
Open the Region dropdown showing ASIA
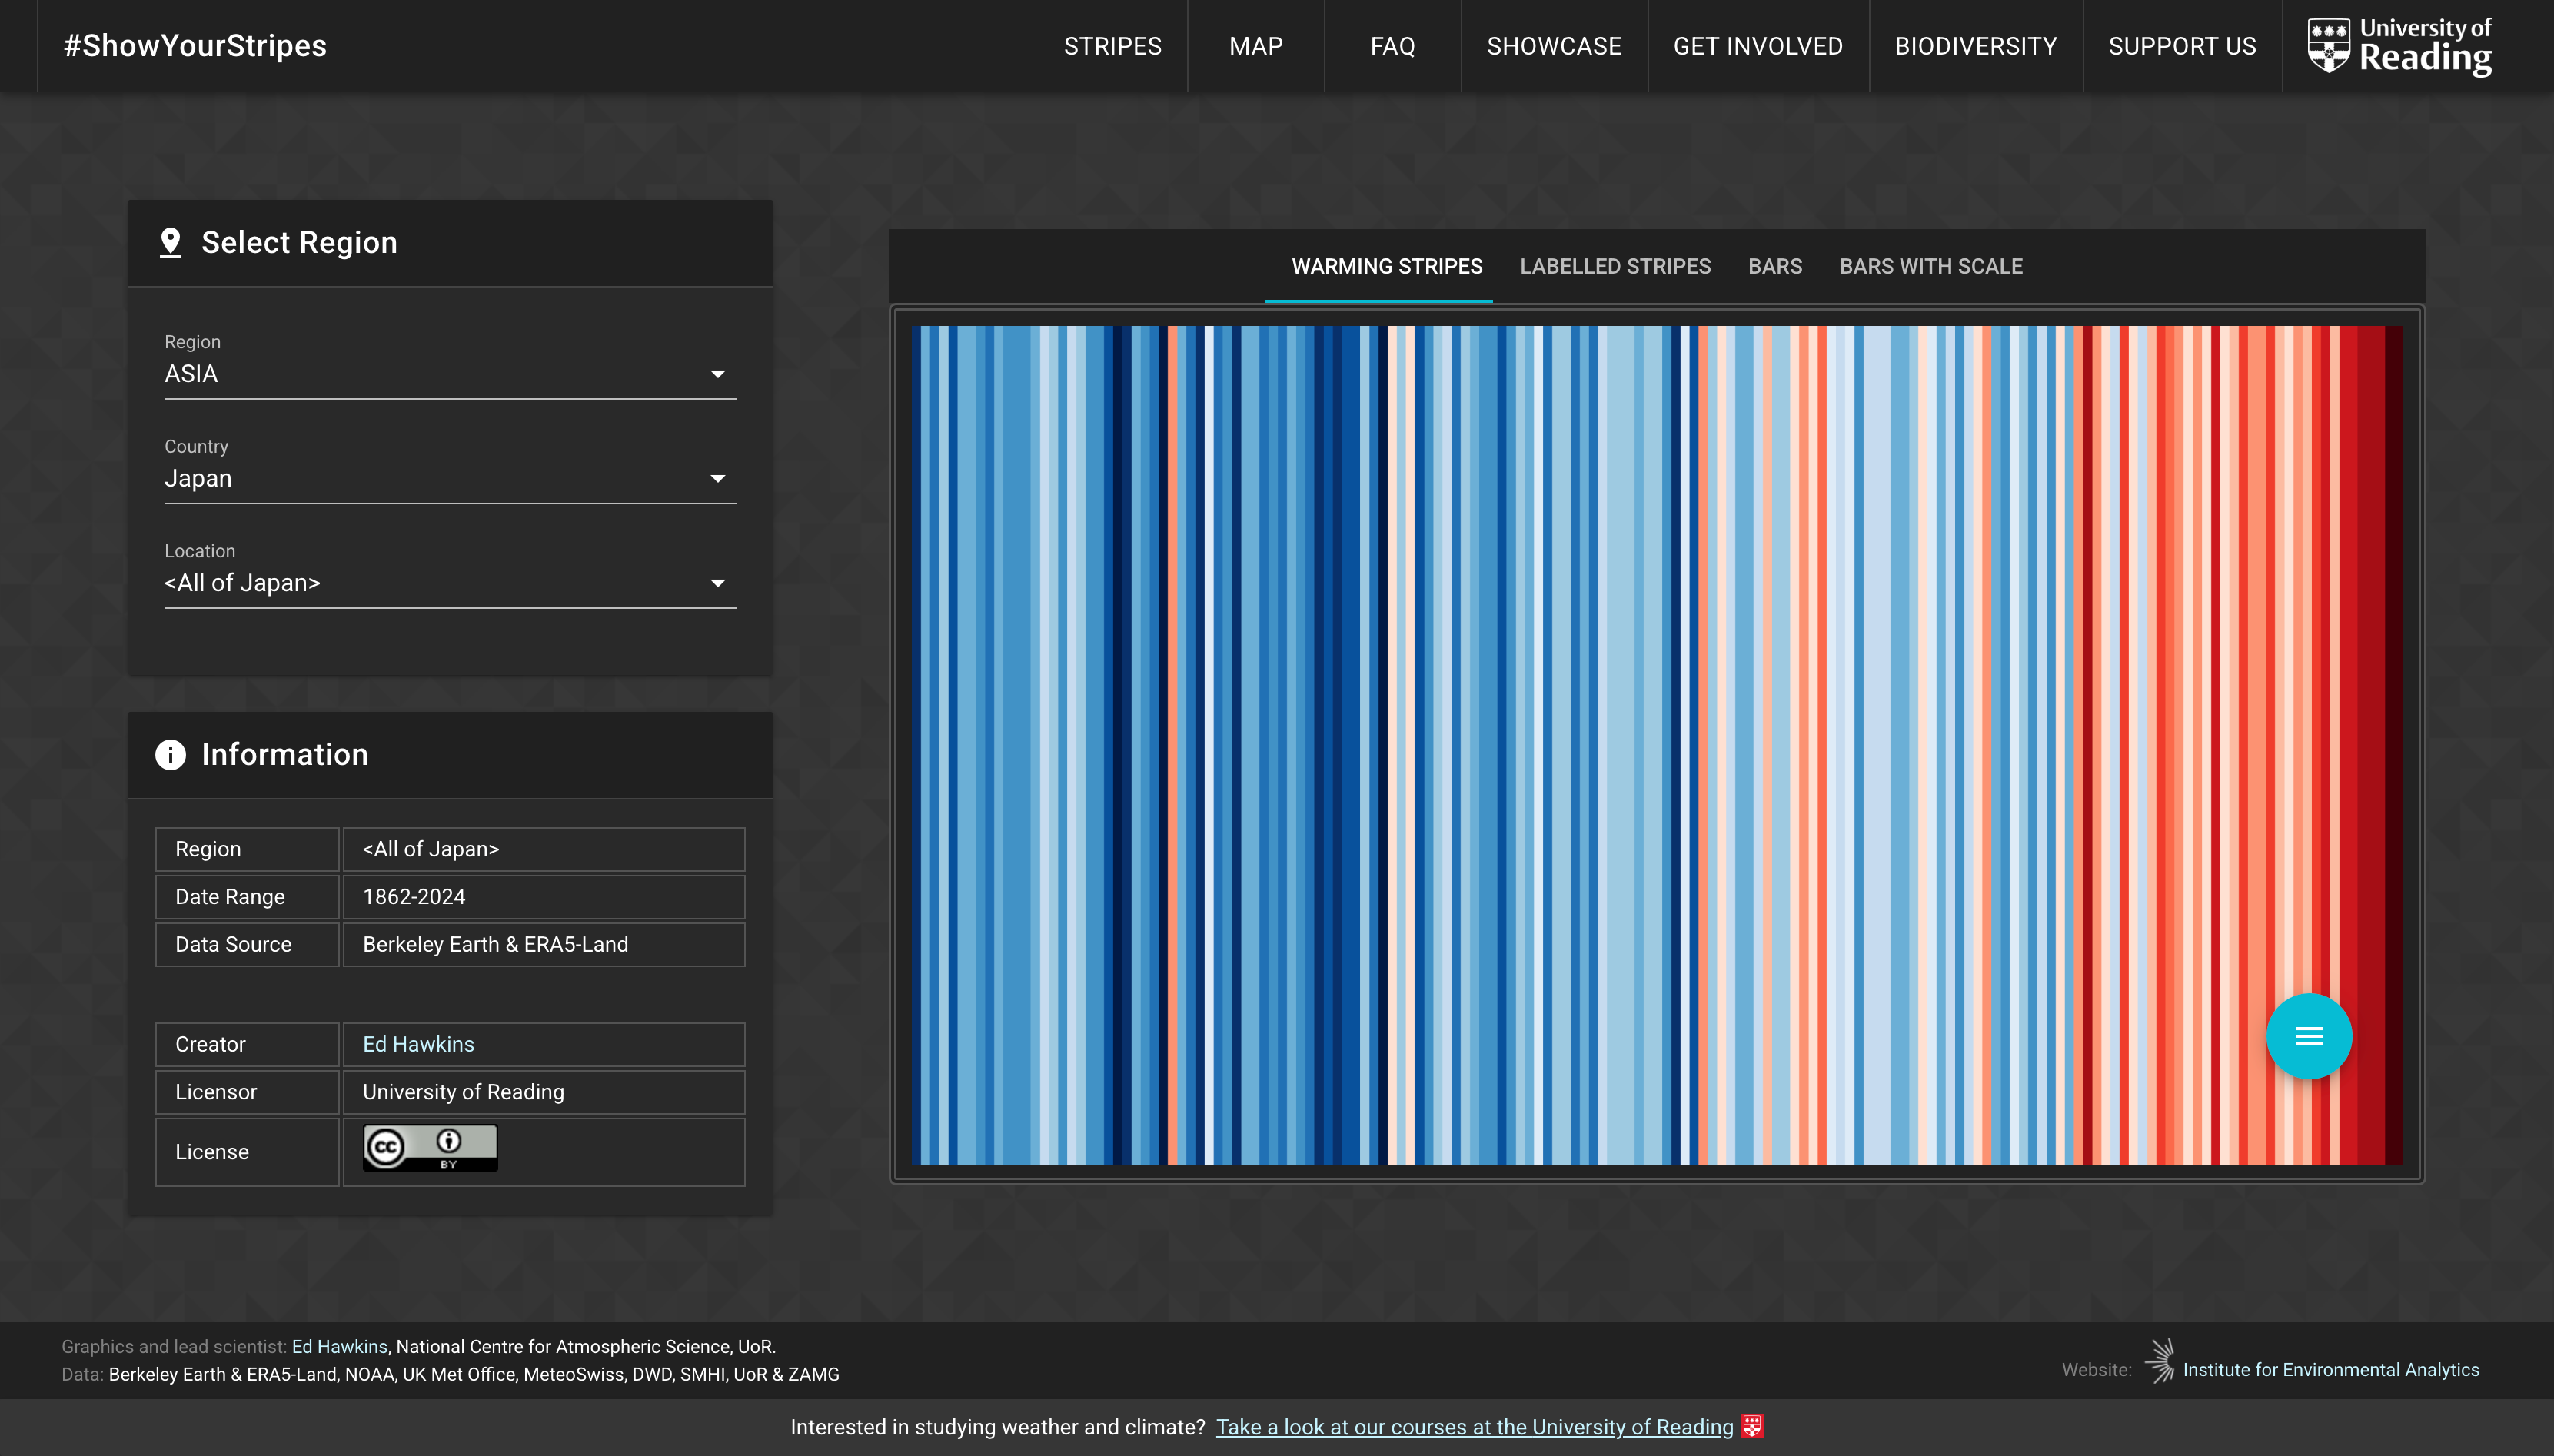[x=450, y=374]
